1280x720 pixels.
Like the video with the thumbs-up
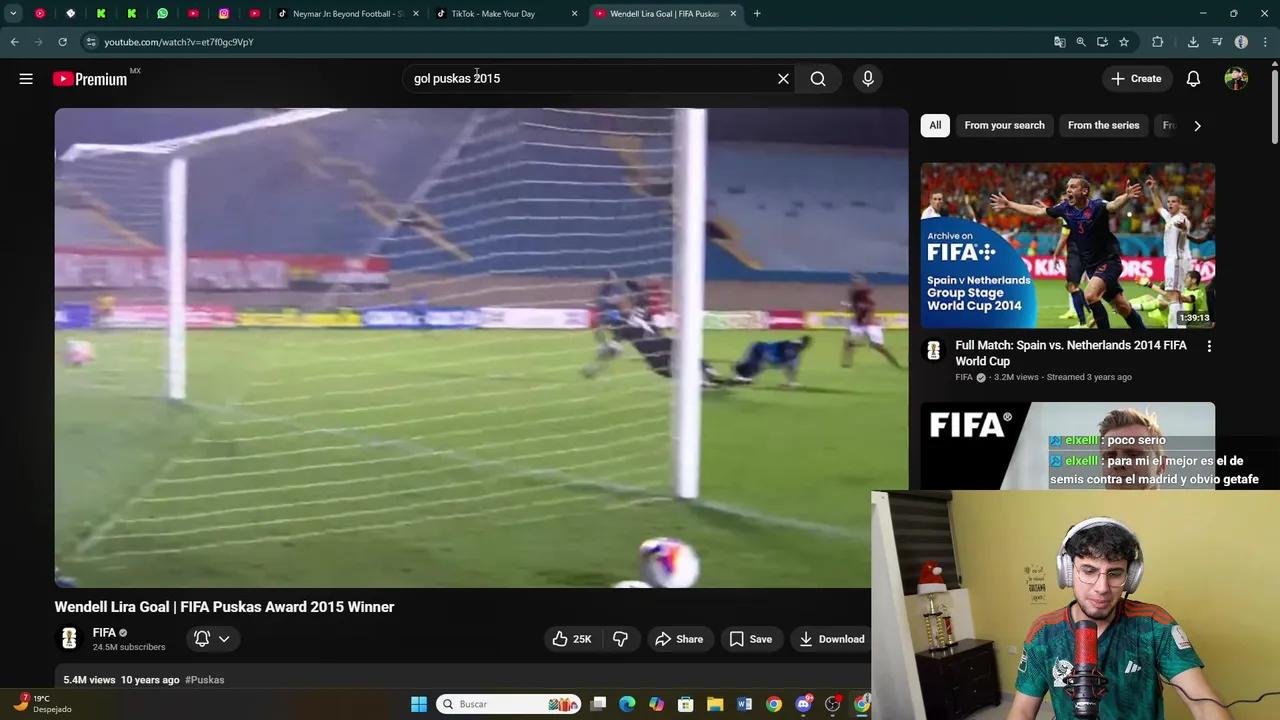point(572,639)
